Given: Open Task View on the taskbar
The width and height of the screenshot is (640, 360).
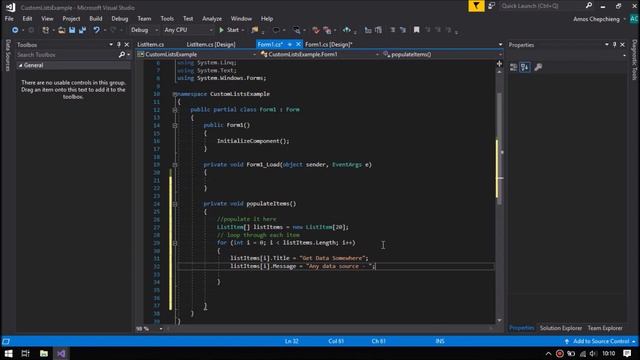Looking at the screenshot, I should (25, 353).
